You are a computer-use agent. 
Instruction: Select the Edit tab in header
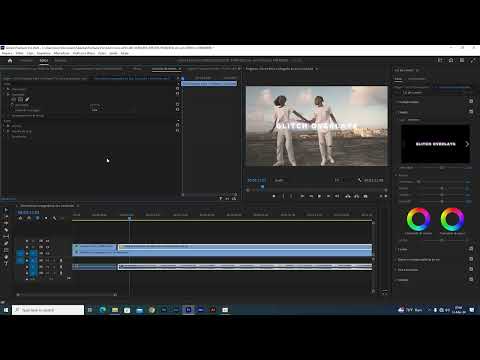coord(44,60)
